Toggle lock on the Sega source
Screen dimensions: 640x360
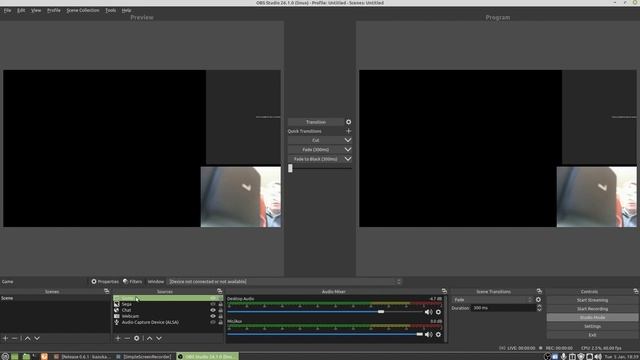click(x=220, y=304)
